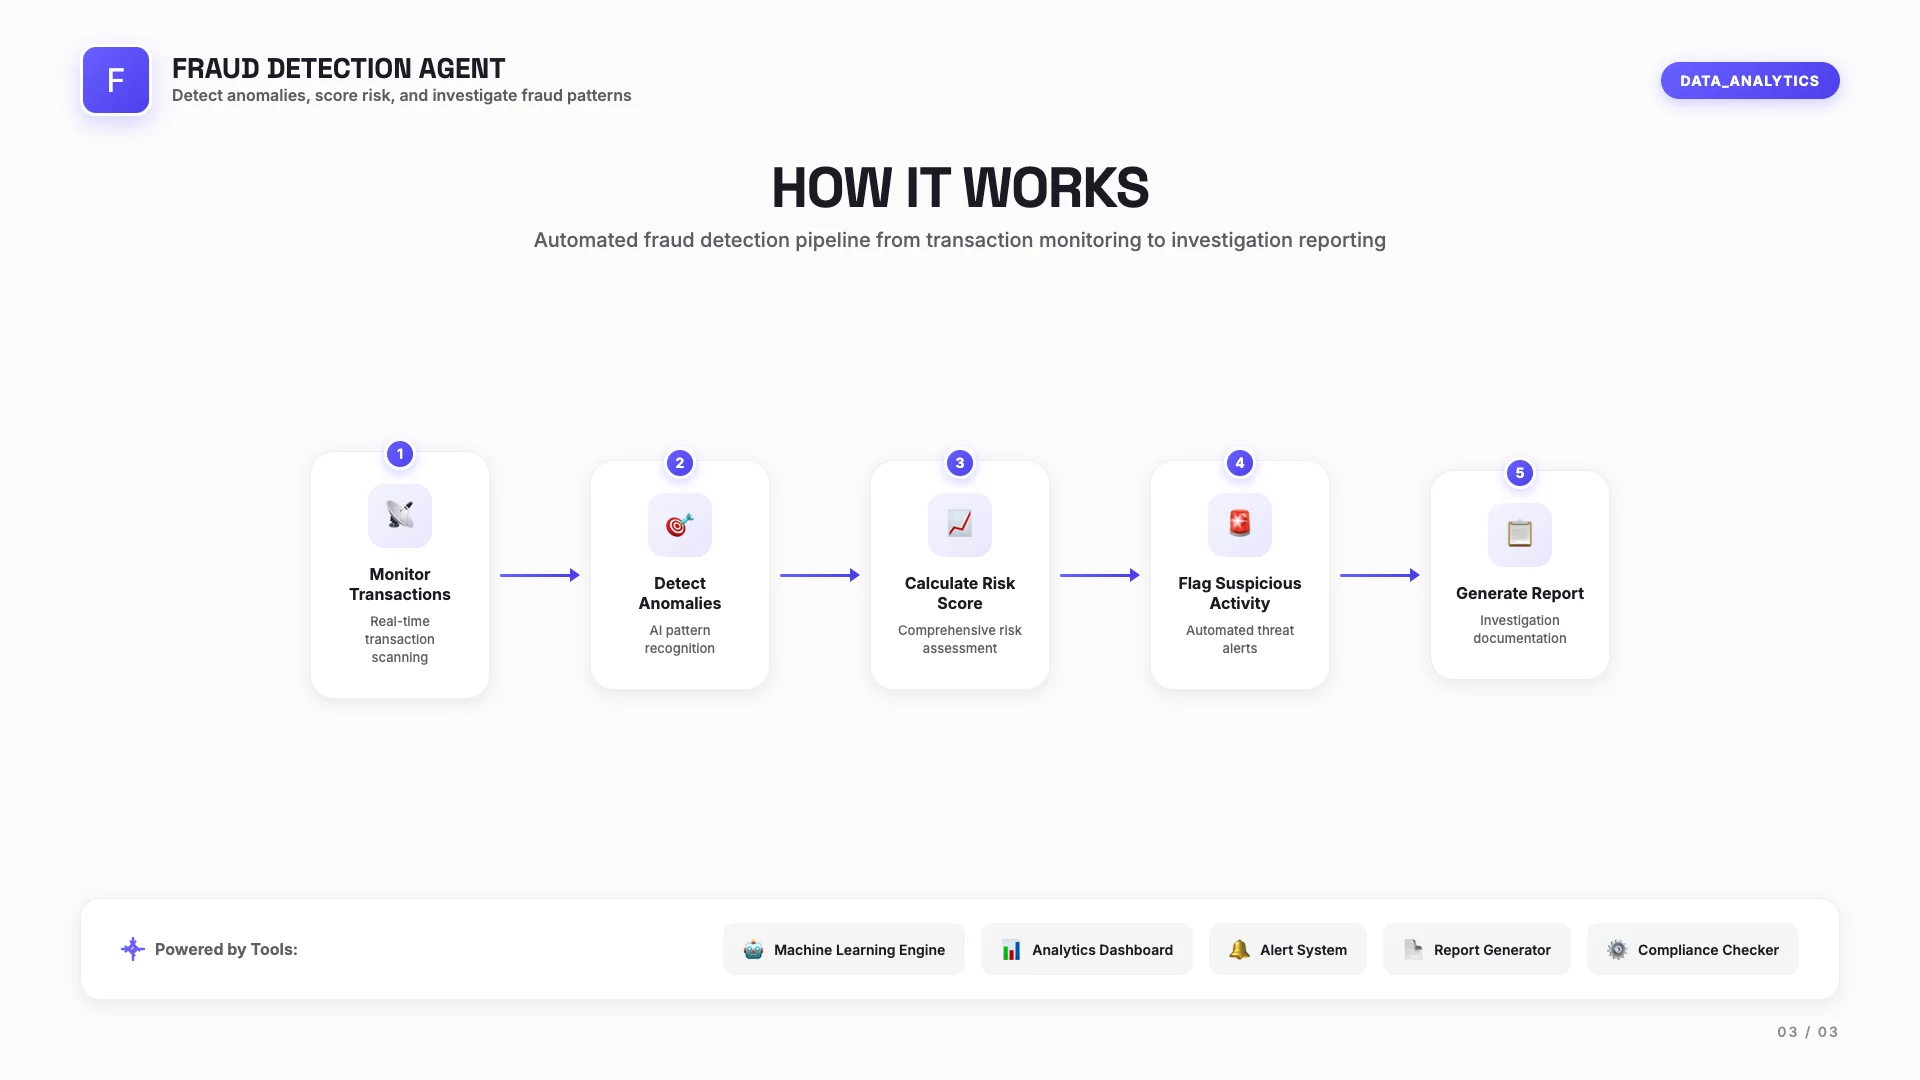Click the step number 1 circle badge
The height and width of the screenshot is (1080, 1920).
click(400, 454)
